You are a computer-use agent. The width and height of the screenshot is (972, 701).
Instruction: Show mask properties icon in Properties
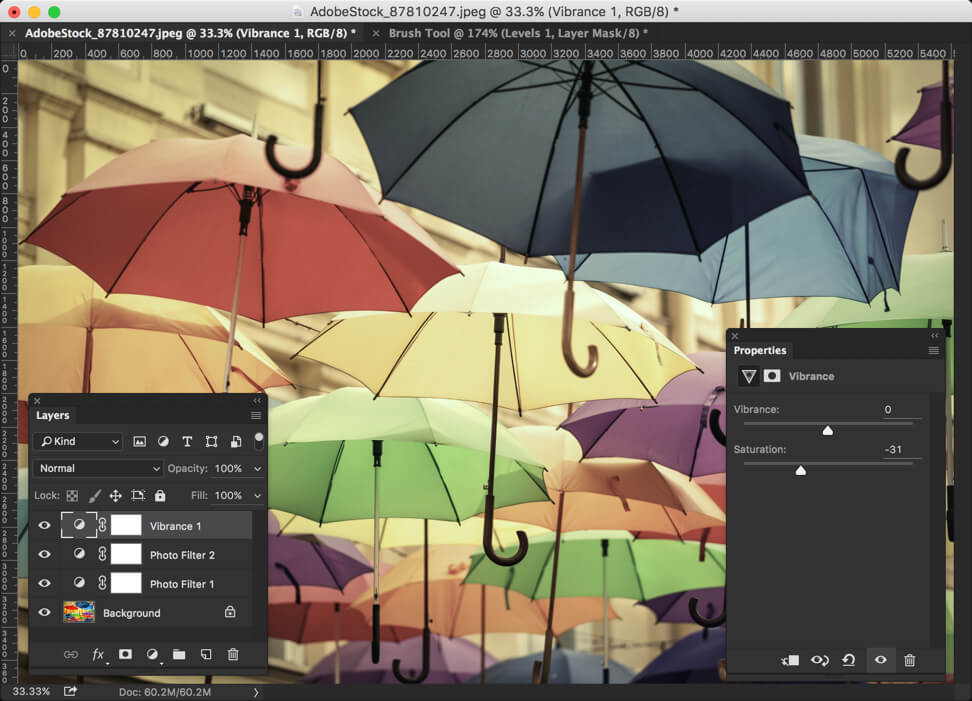click(x=772, y=376)
